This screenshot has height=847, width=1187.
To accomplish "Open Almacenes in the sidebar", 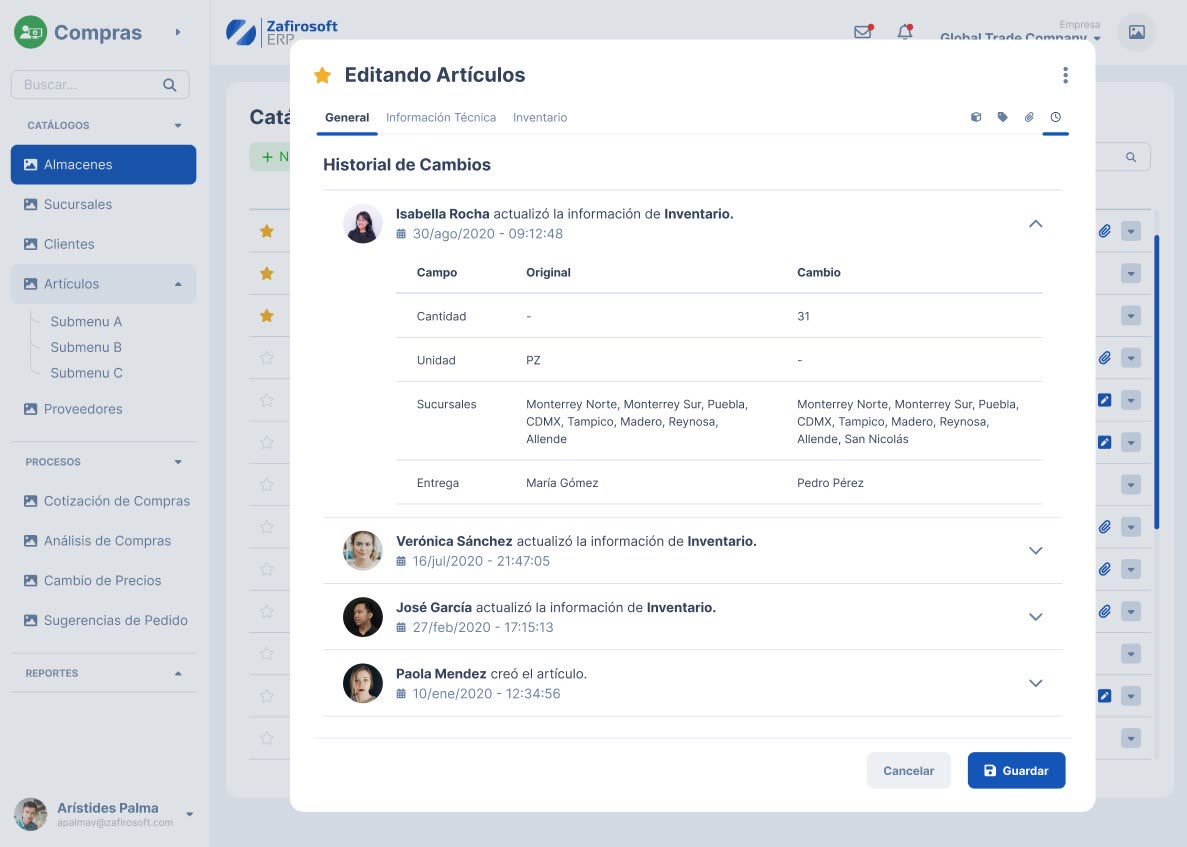I will click(103, 164).
